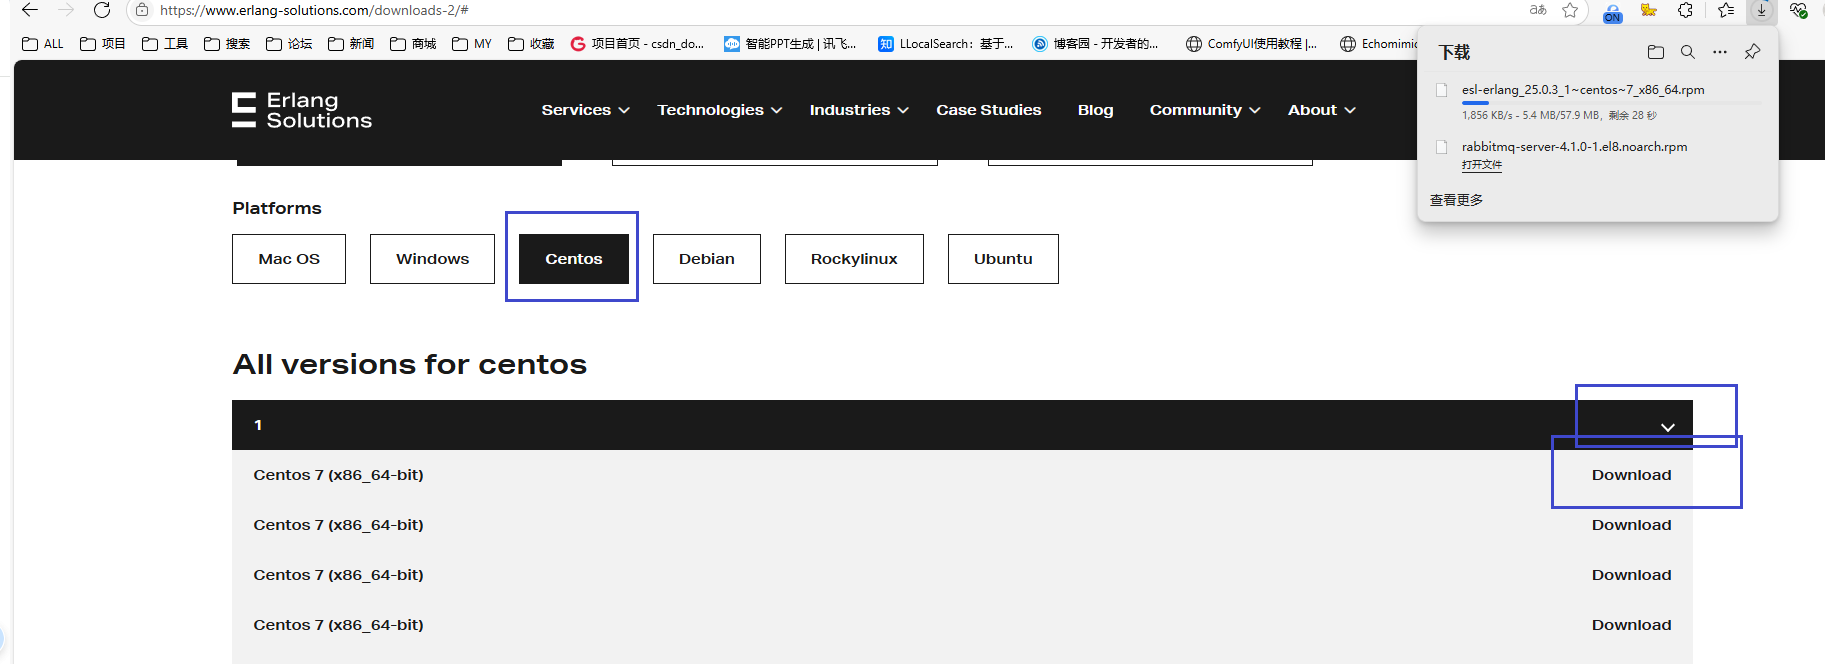Image resolution: width=1825 pixels, height=664 pixels.
Task: Open ComfyUI使用教程 bookmark
Action: coord(1251,44)
